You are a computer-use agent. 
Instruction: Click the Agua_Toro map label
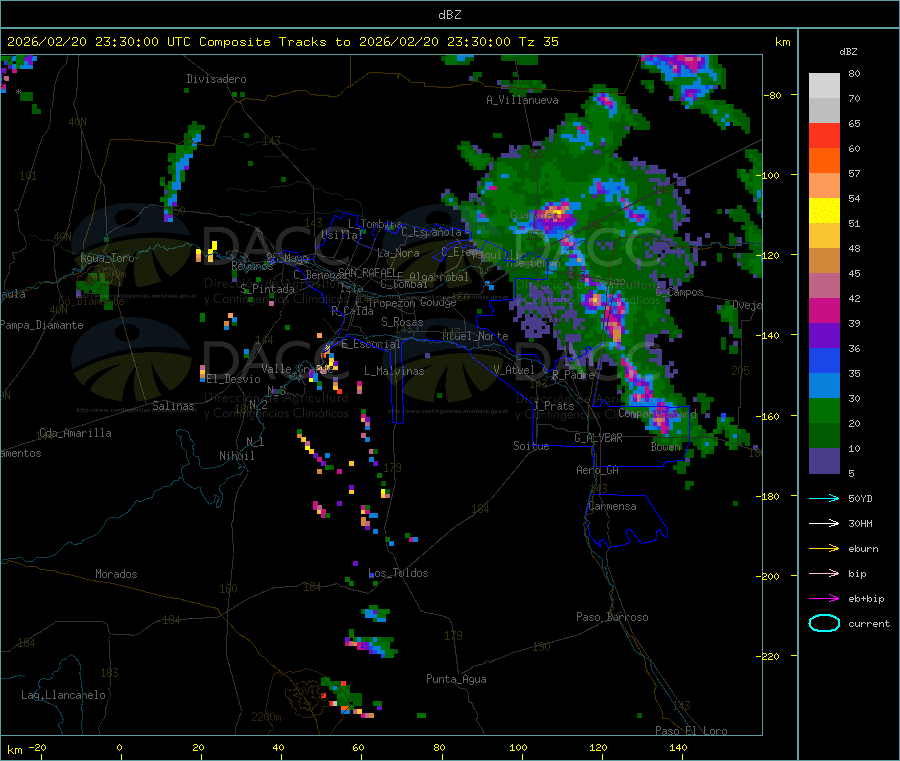pos(107,258)
